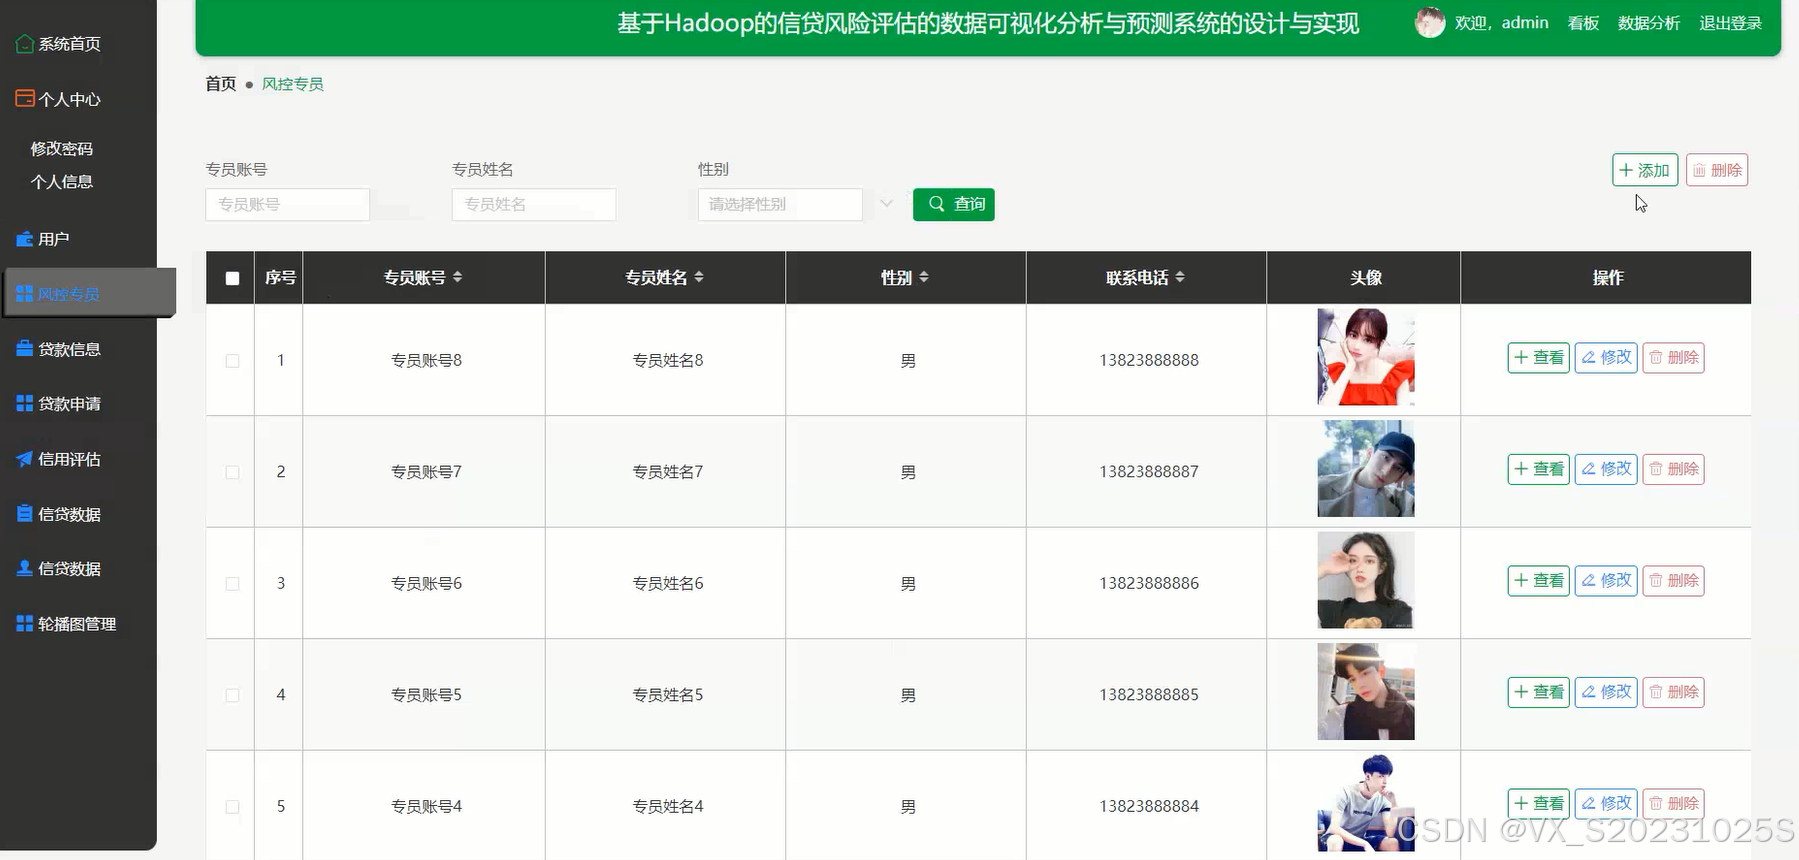Open 修改密码 in sidebar
This screenshot has height=860, width=1799.
[62, 148]
